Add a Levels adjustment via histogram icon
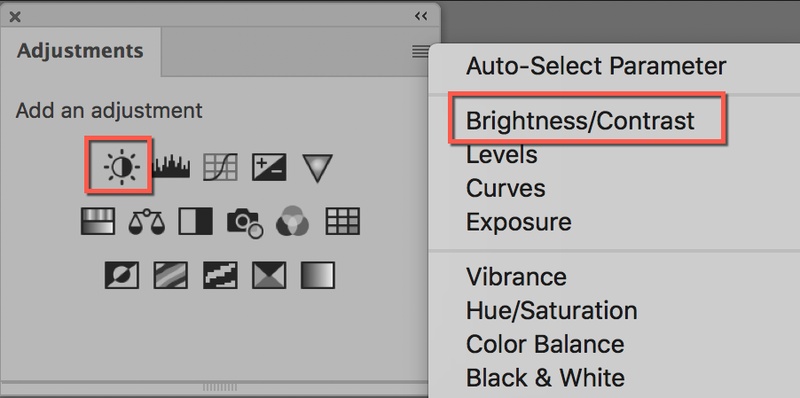Image resolution: width=800 pixels, height=398 pixels. click(171, 167)
